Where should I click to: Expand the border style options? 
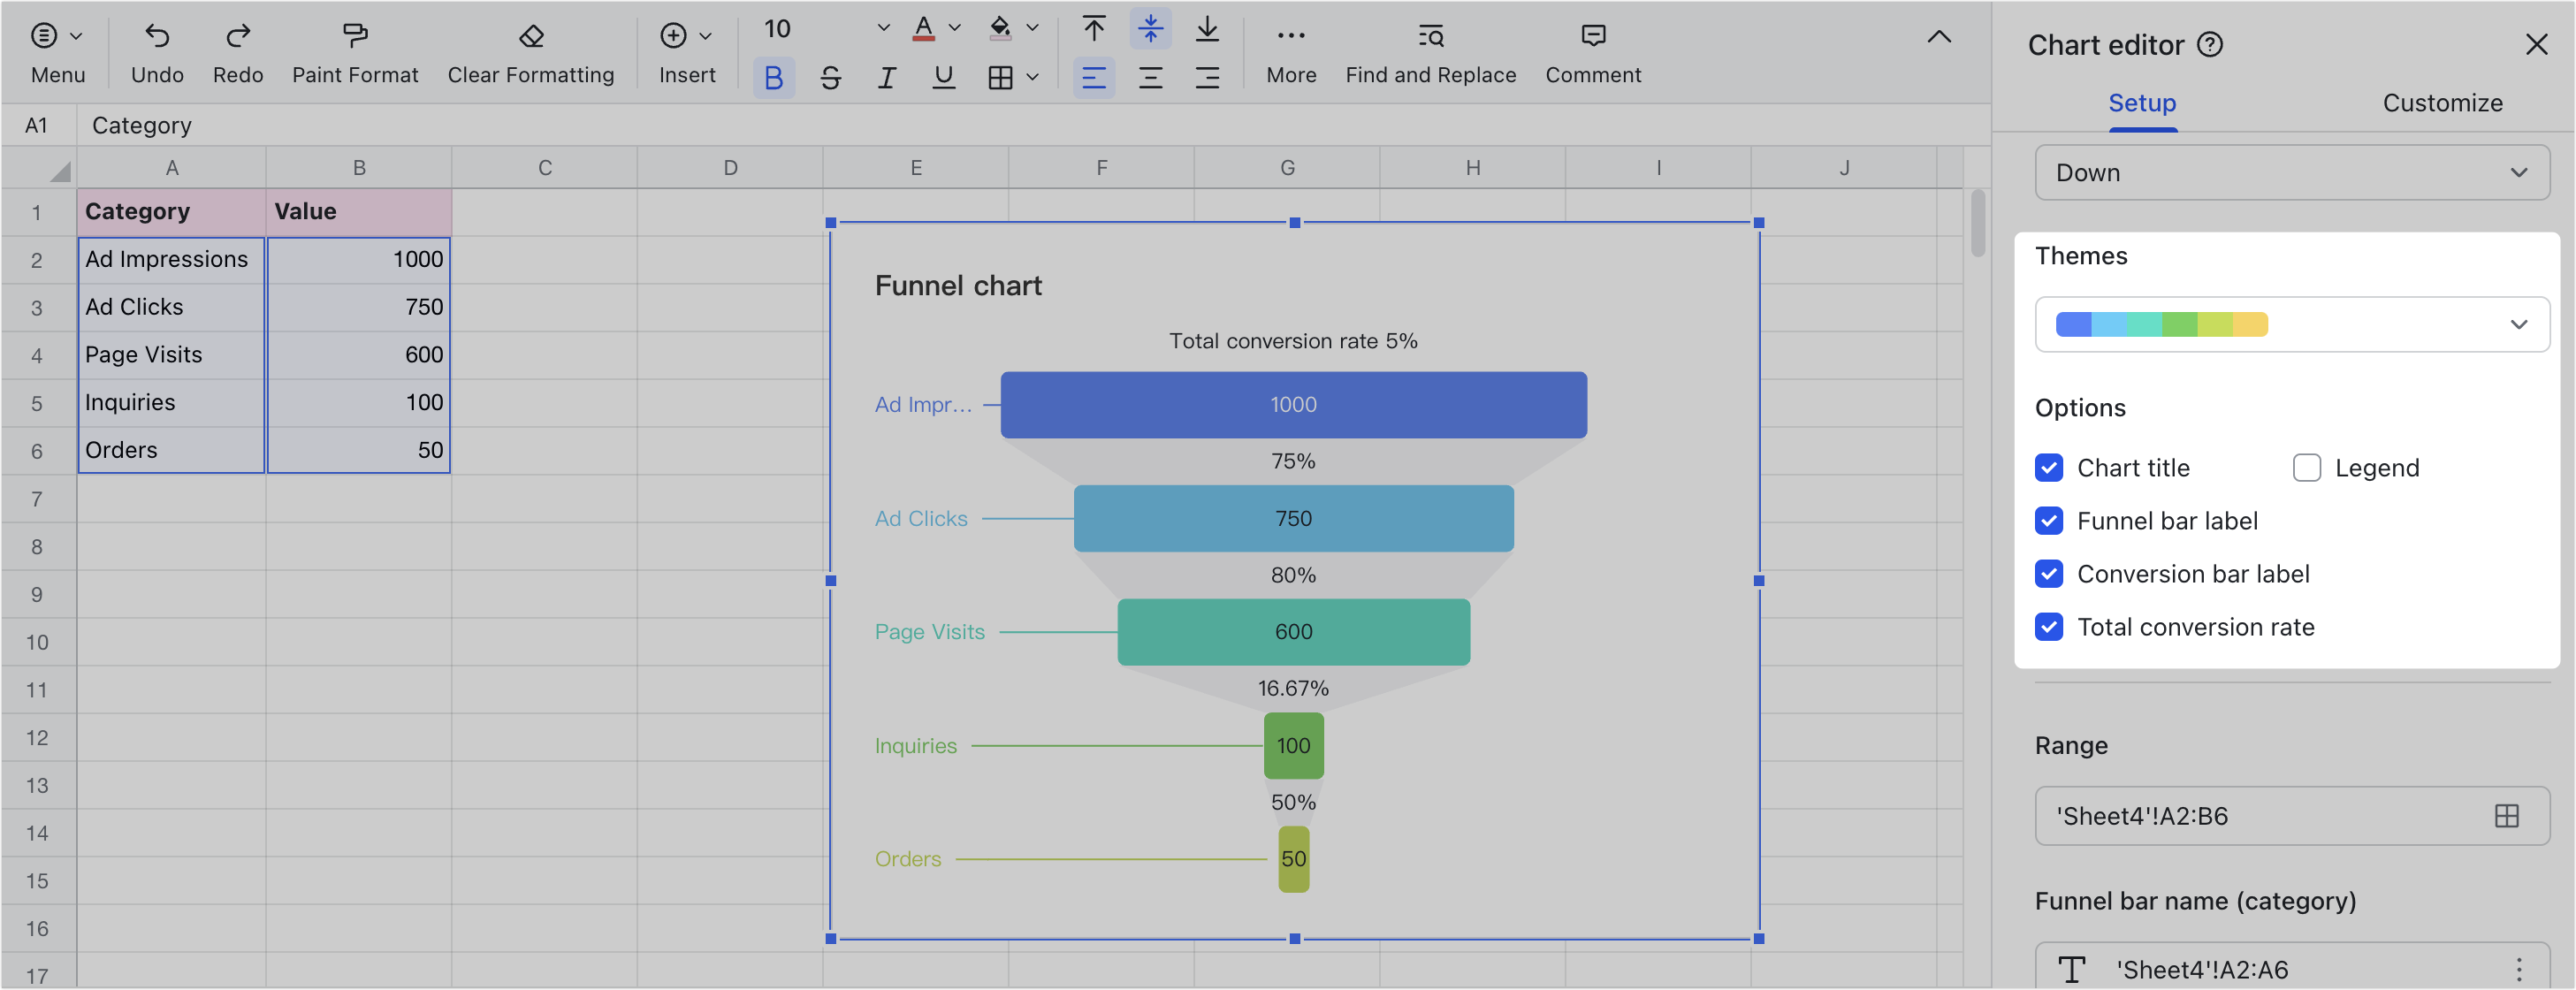[x=1034, y=77]
